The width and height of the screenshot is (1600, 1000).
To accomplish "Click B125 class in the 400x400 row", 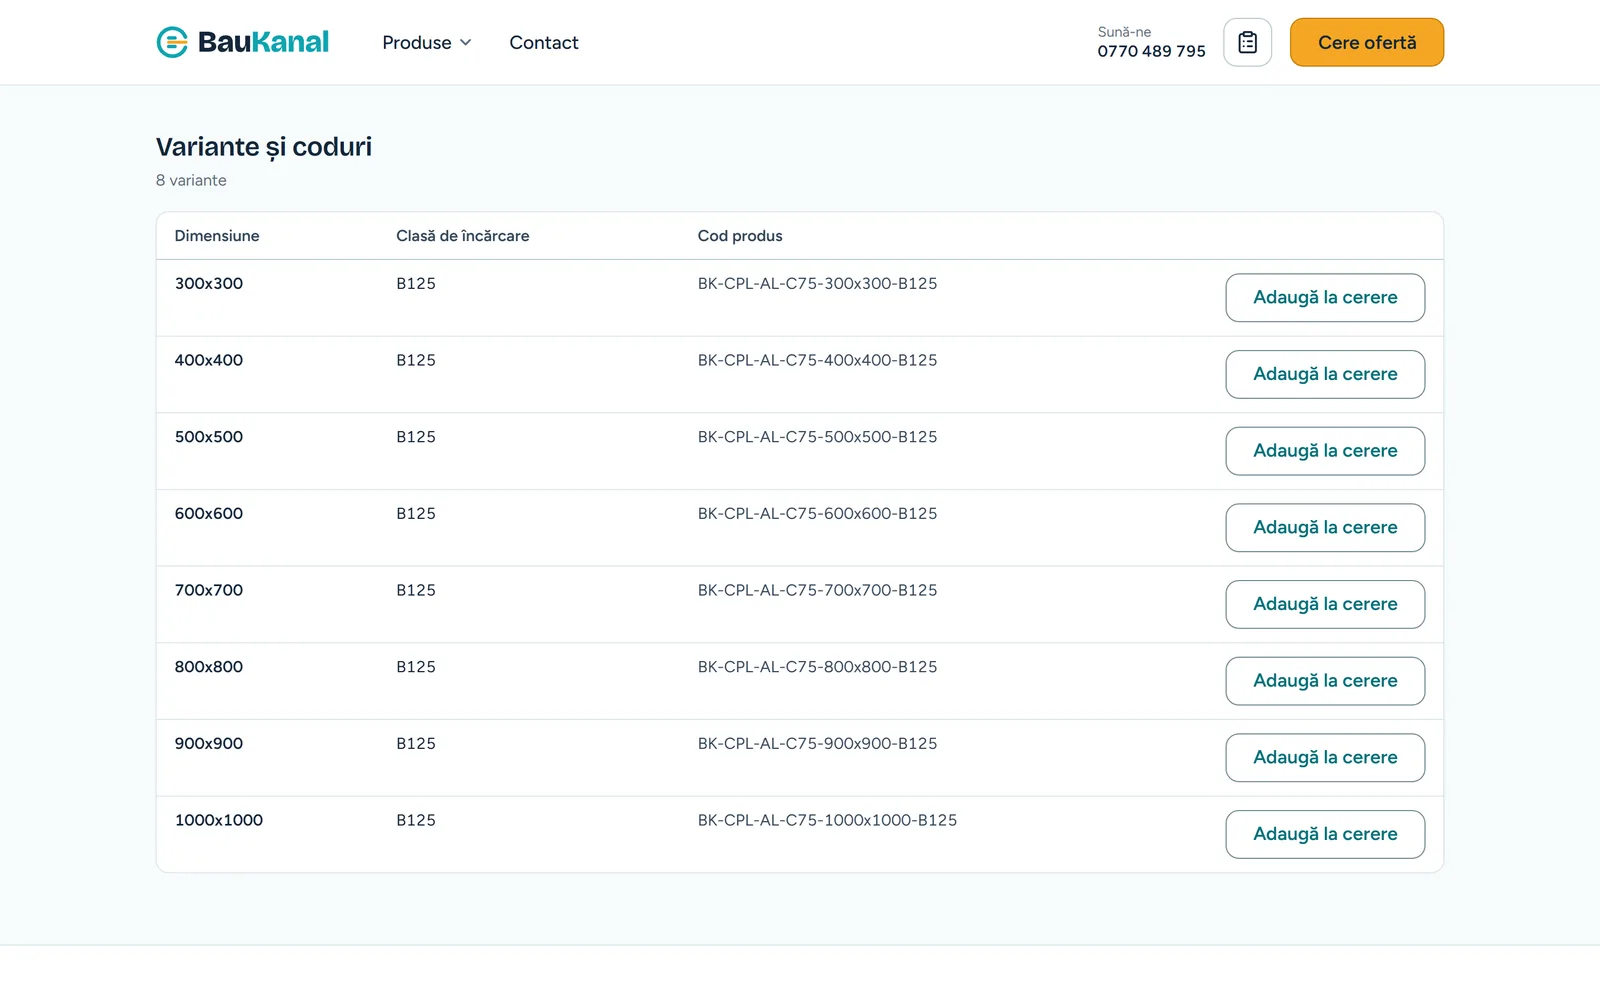I will tap(416, 360).
